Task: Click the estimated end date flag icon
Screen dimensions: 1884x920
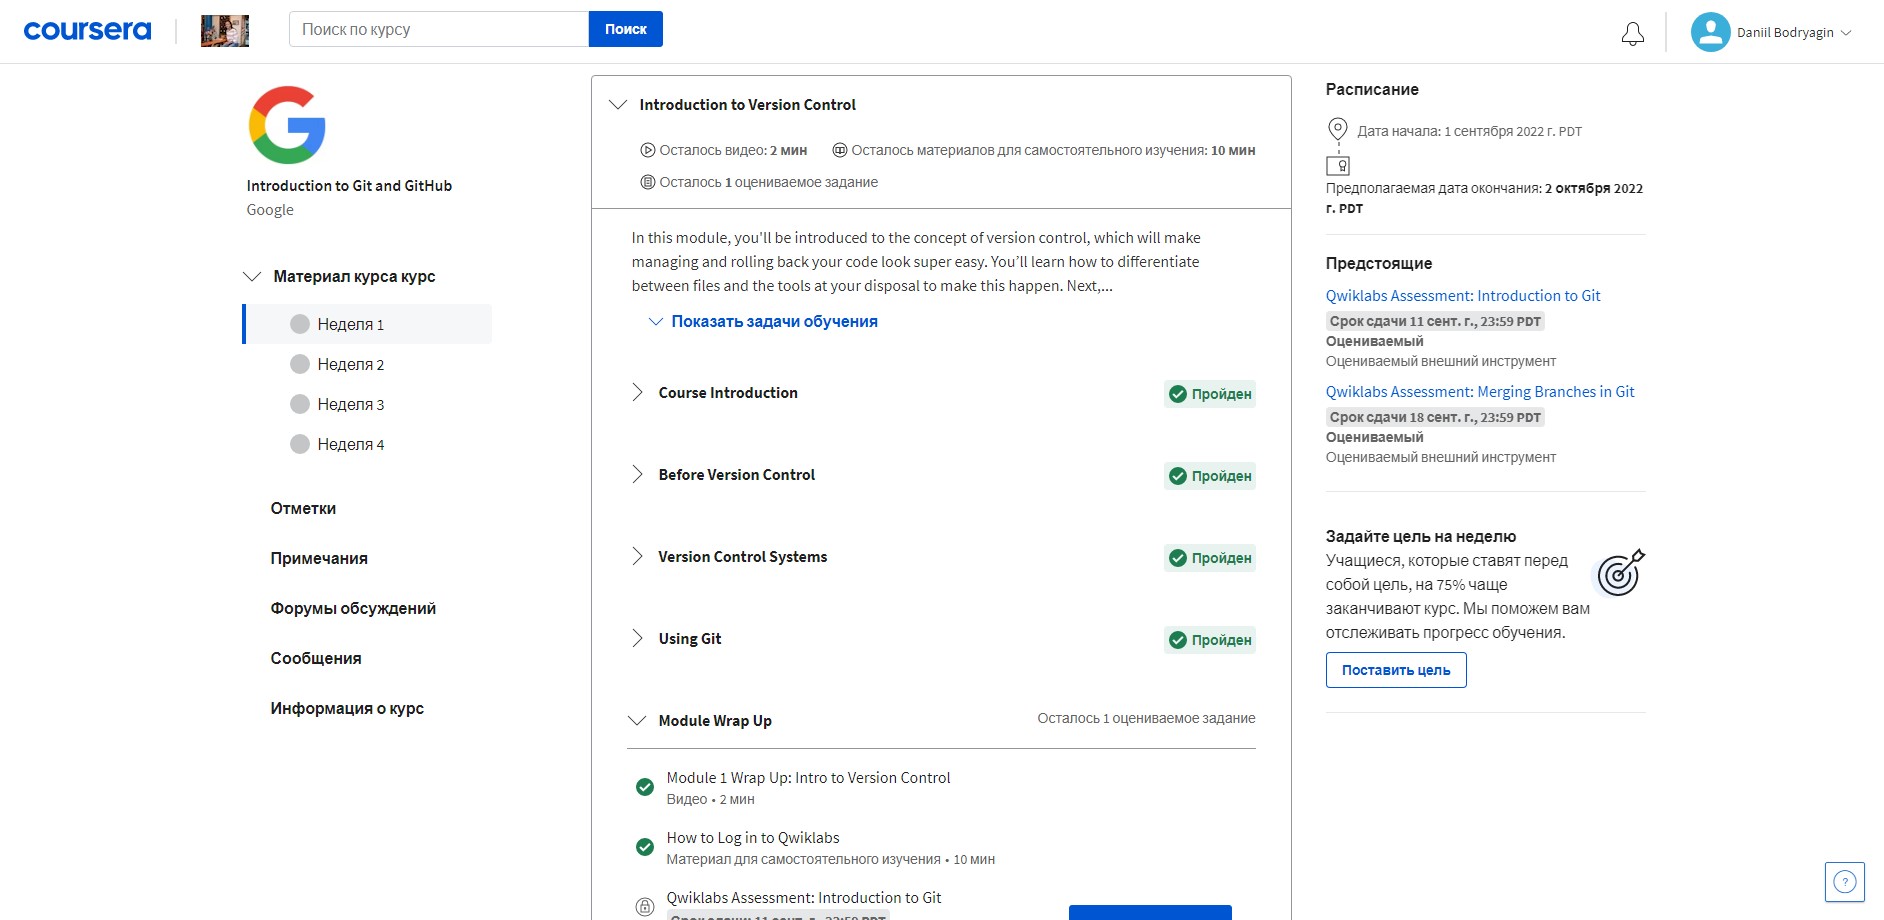Action: [1338, 166]
